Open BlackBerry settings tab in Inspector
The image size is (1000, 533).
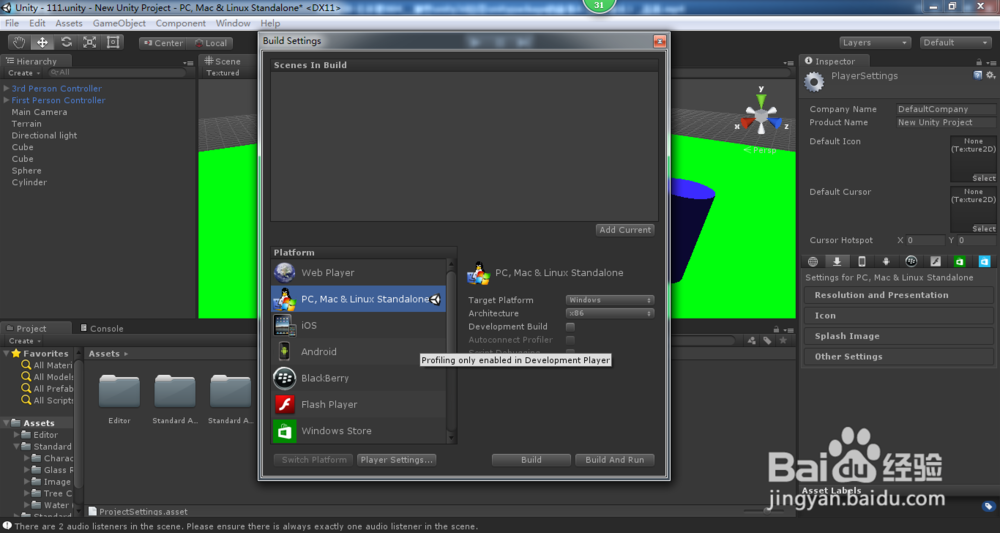coord(911,261)
